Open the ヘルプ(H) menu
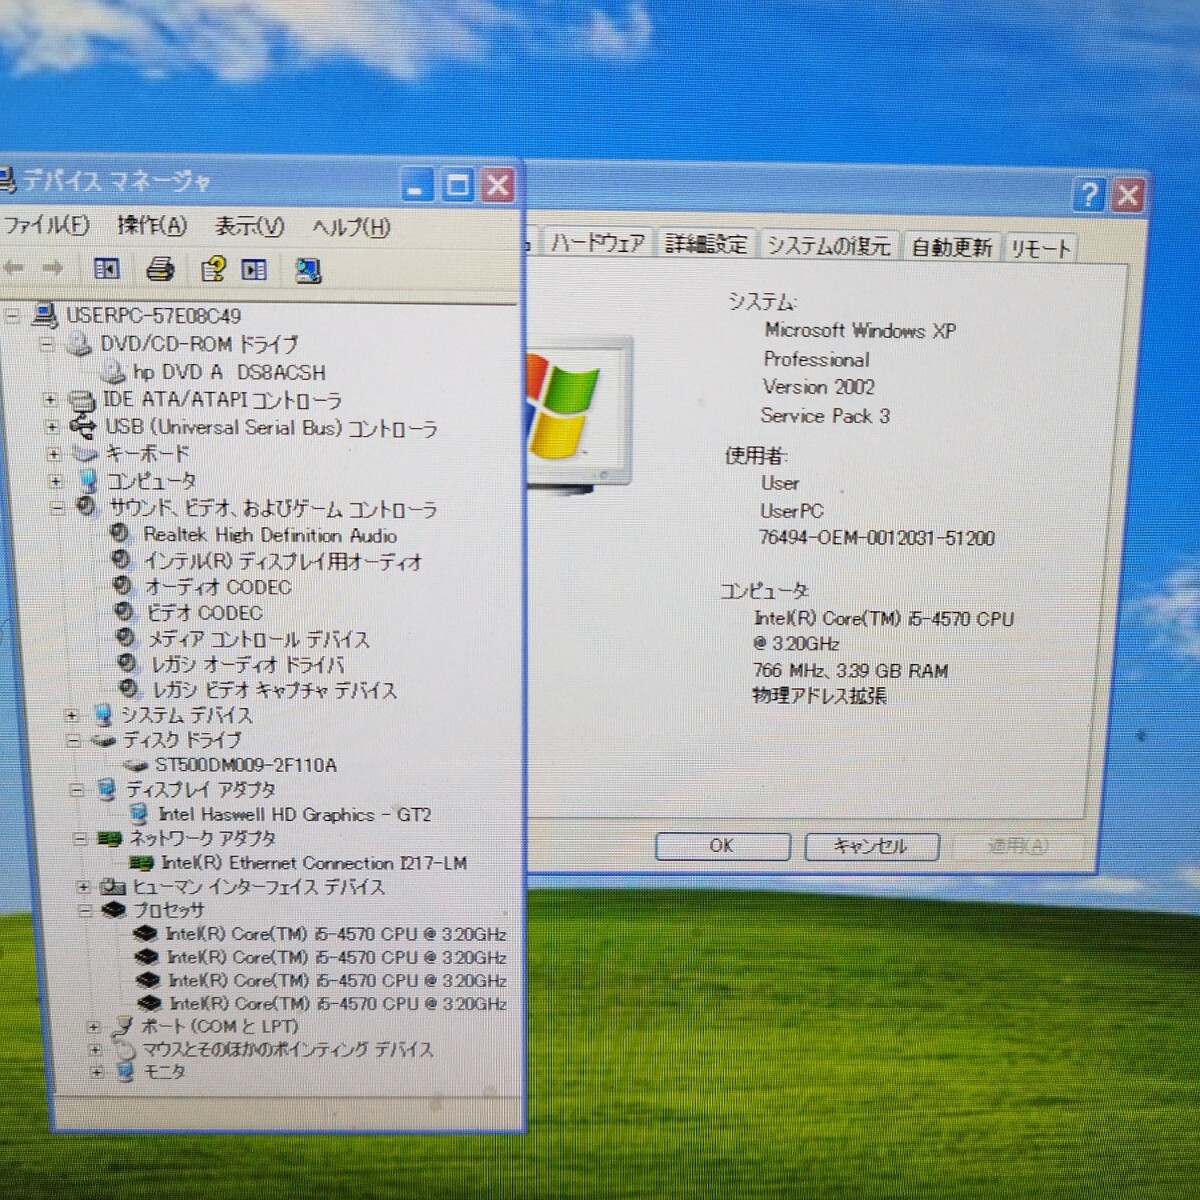The image size is (1200, 1200). [351, 228]
